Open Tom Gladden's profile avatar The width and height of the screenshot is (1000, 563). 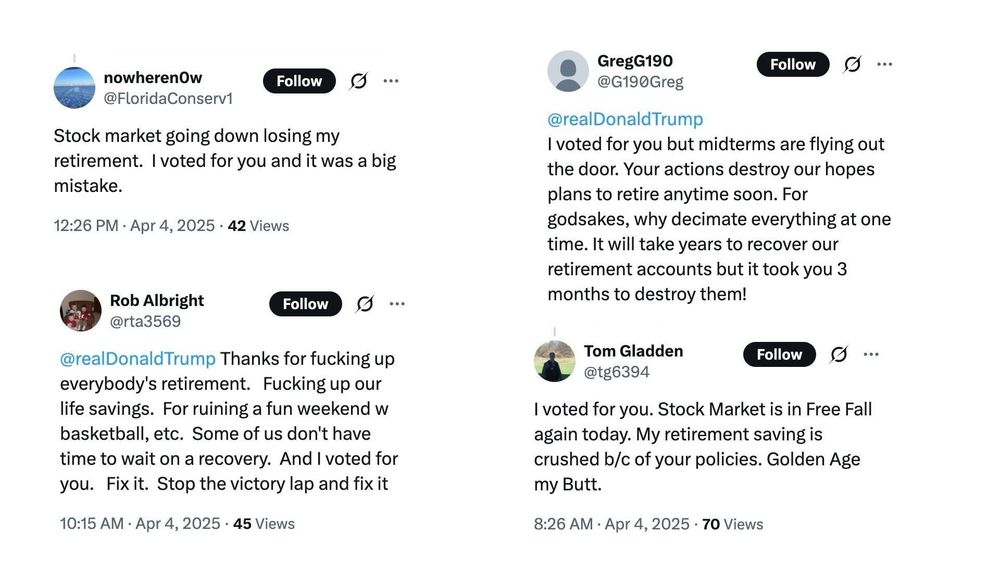pos(555,361)
